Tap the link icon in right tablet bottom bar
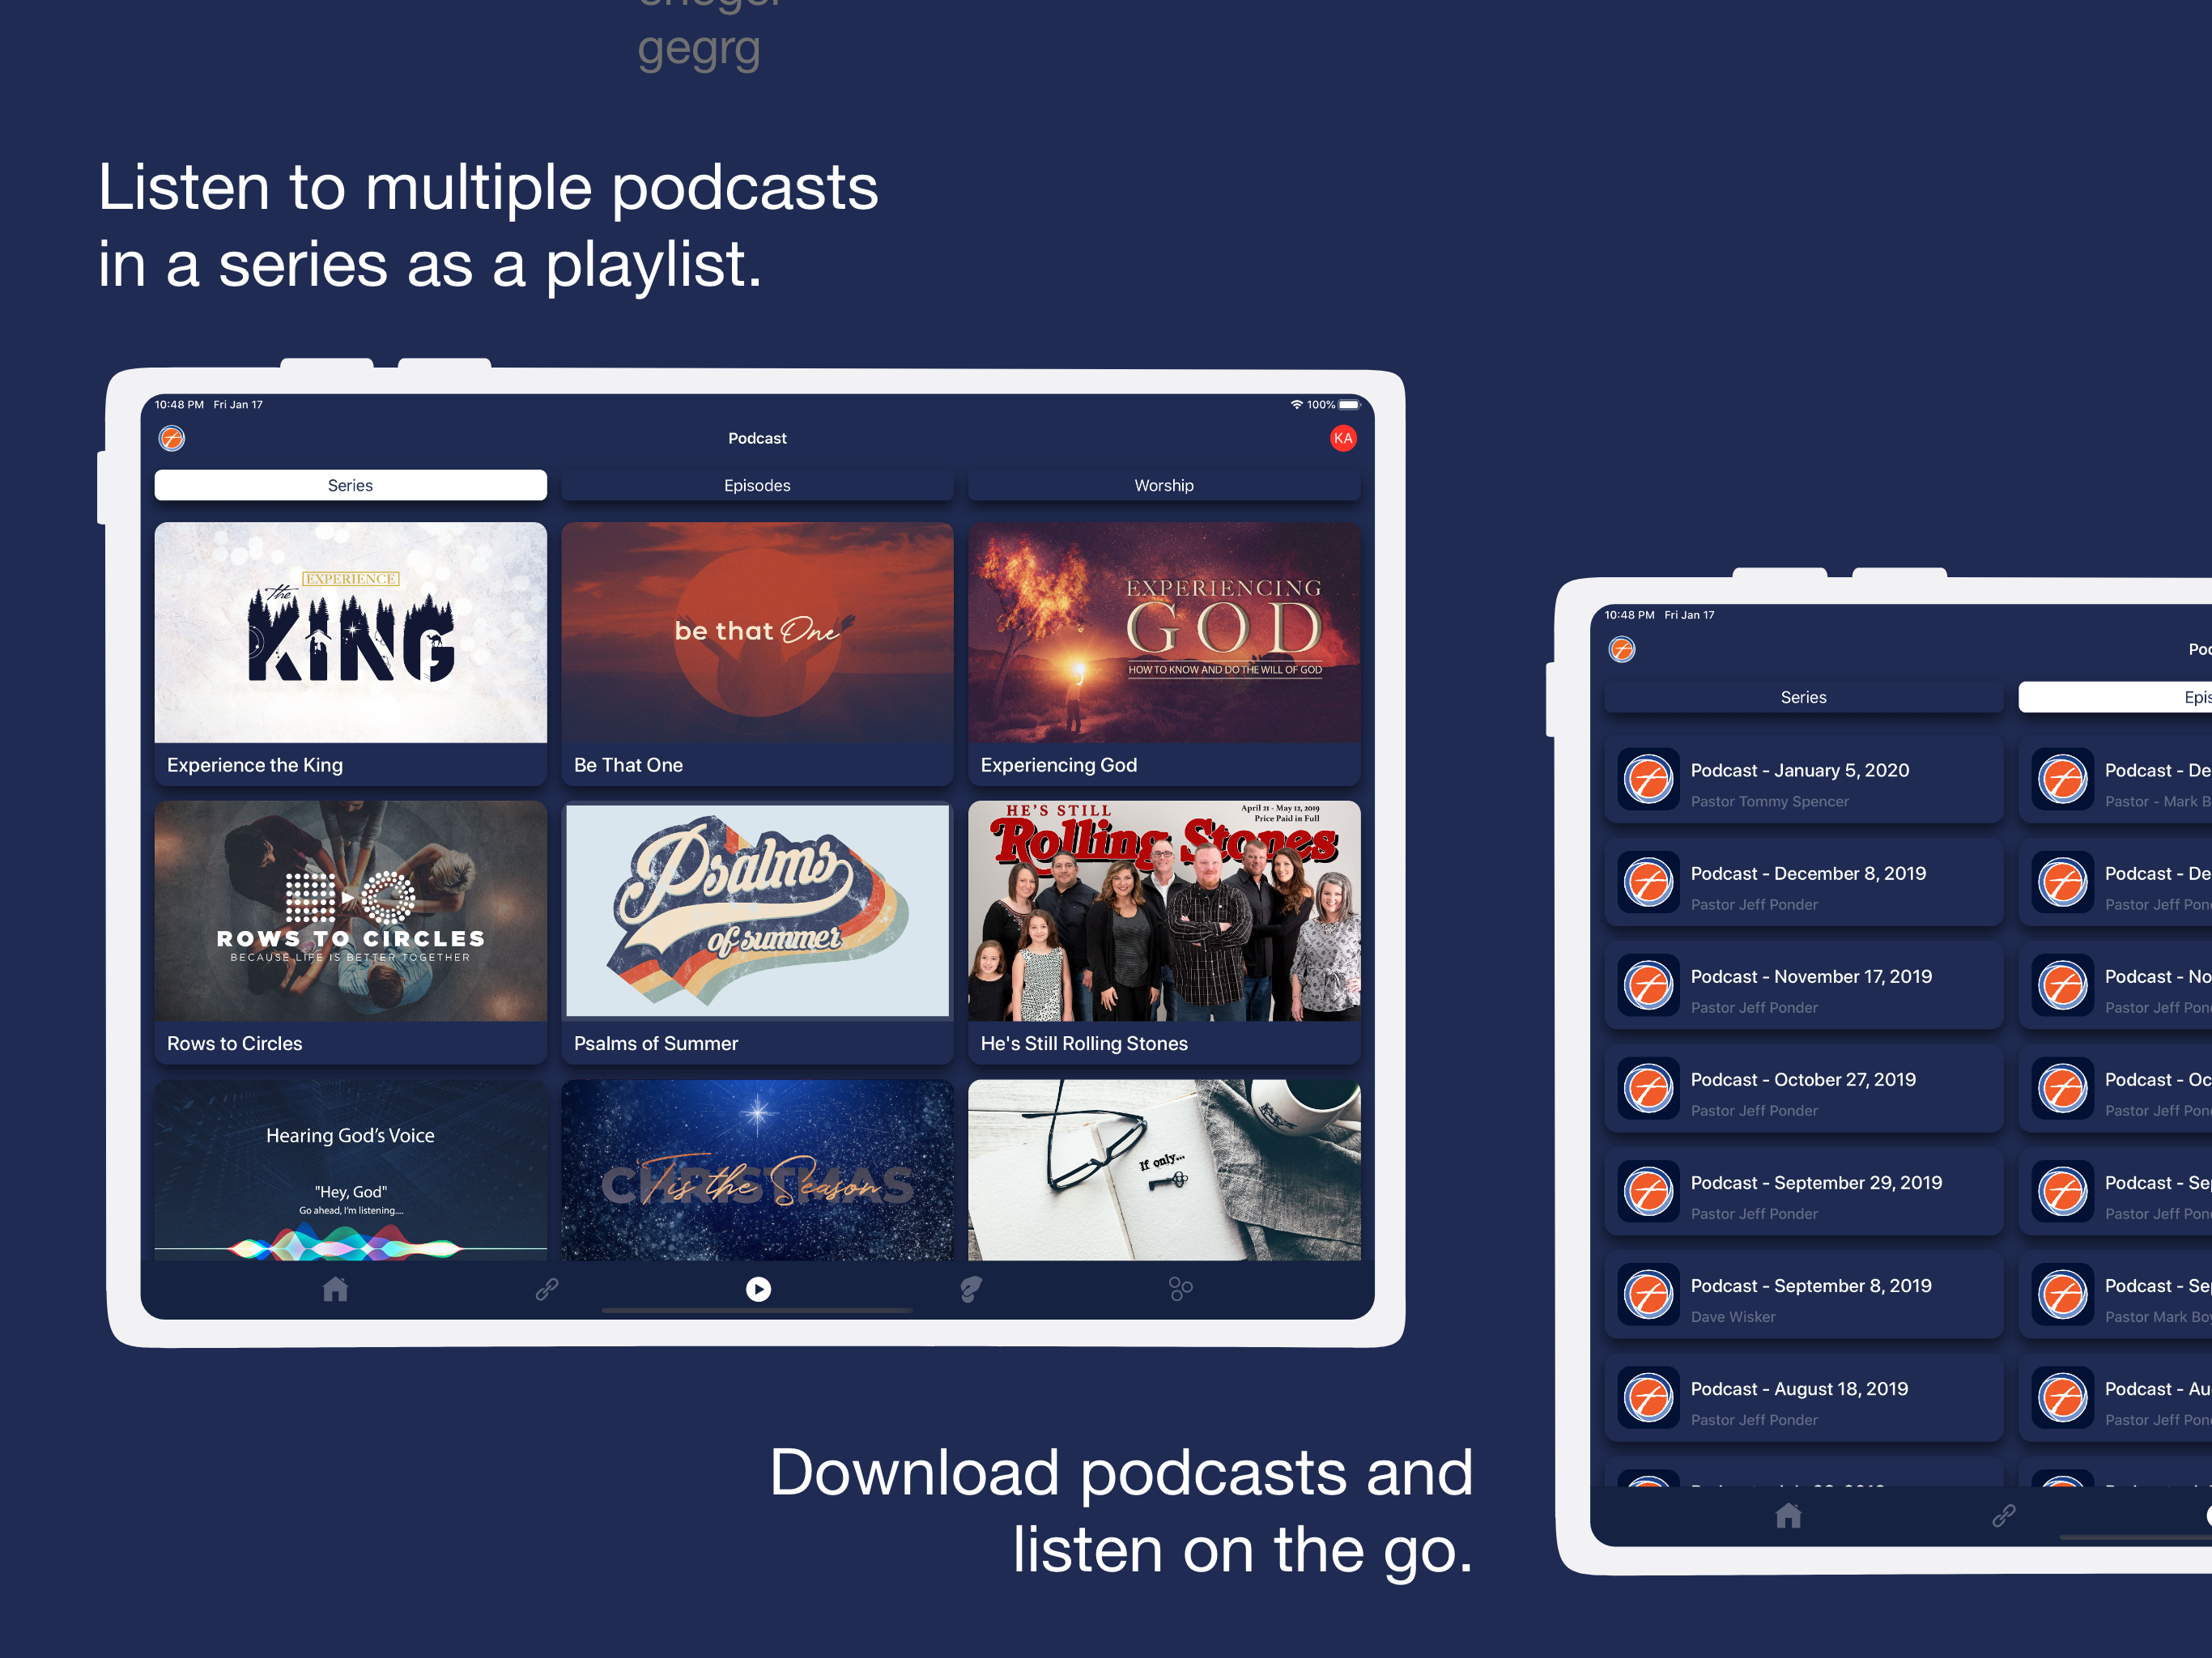 (2003, 1516)
